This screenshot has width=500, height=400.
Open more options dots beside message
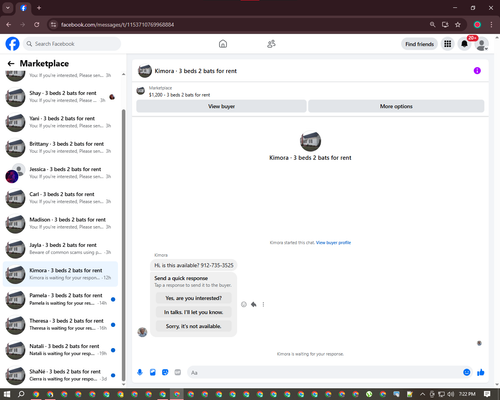tap(263, 304)
